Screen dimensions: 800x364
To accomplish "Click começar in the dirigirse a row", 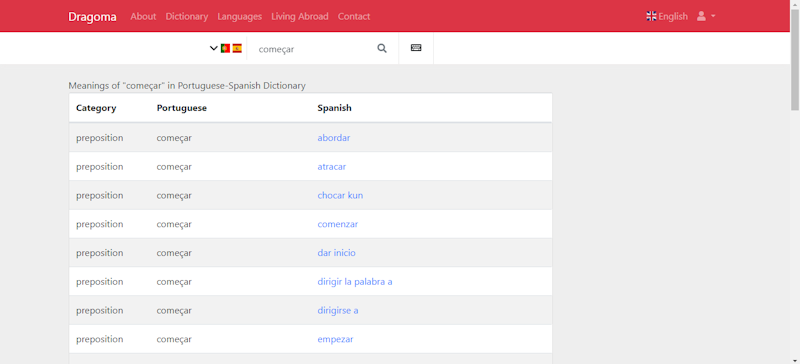I will click(x=174, y=310).
